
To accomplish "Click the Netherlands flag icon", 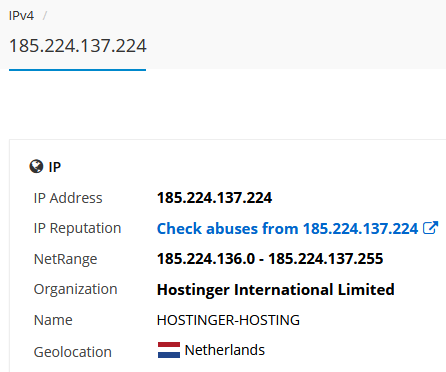I will point(169,350).
